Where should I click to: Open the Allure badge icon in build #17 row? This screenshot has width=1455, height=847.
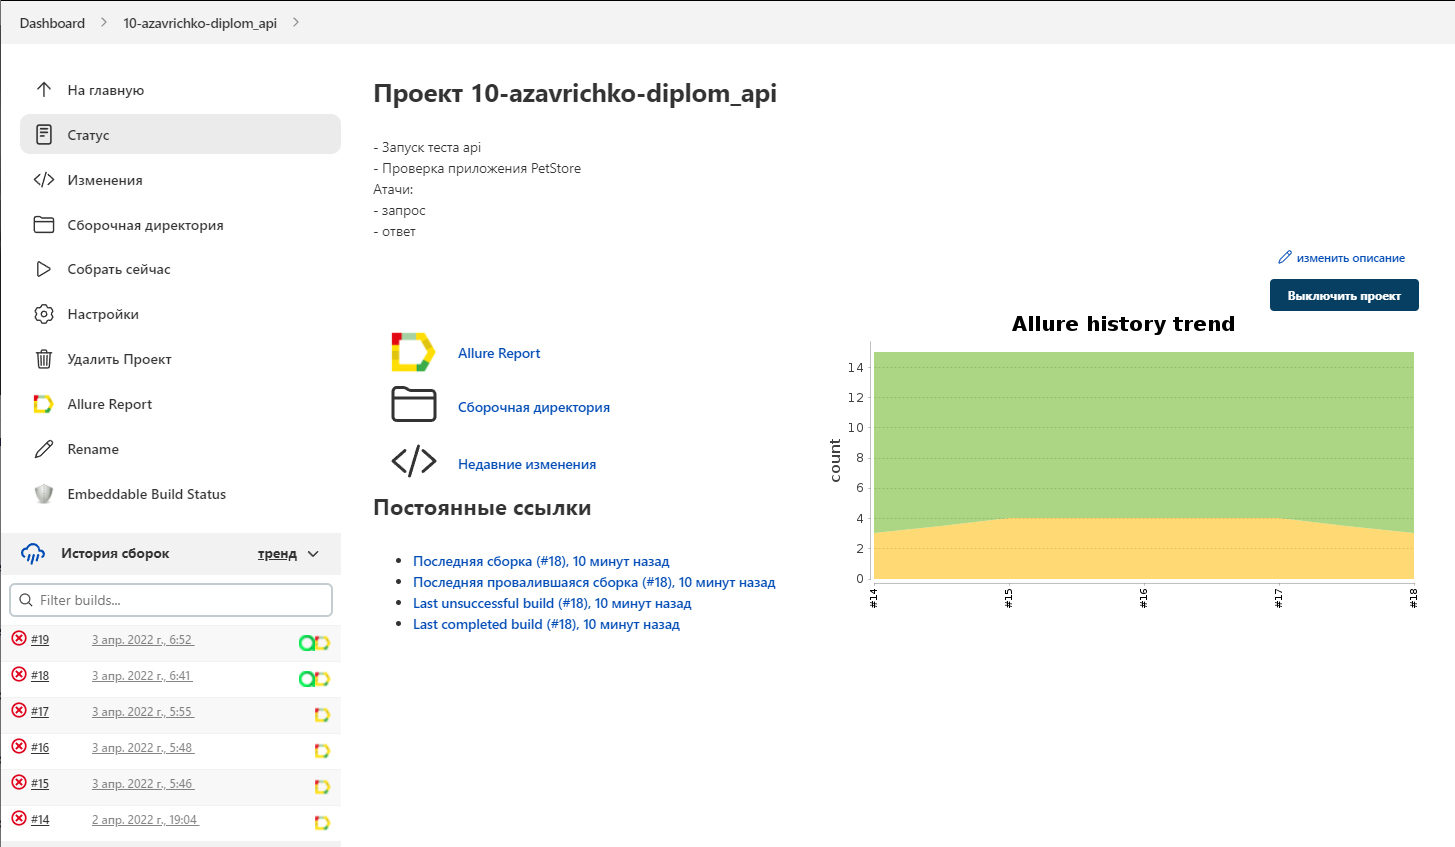coord(322,715)
